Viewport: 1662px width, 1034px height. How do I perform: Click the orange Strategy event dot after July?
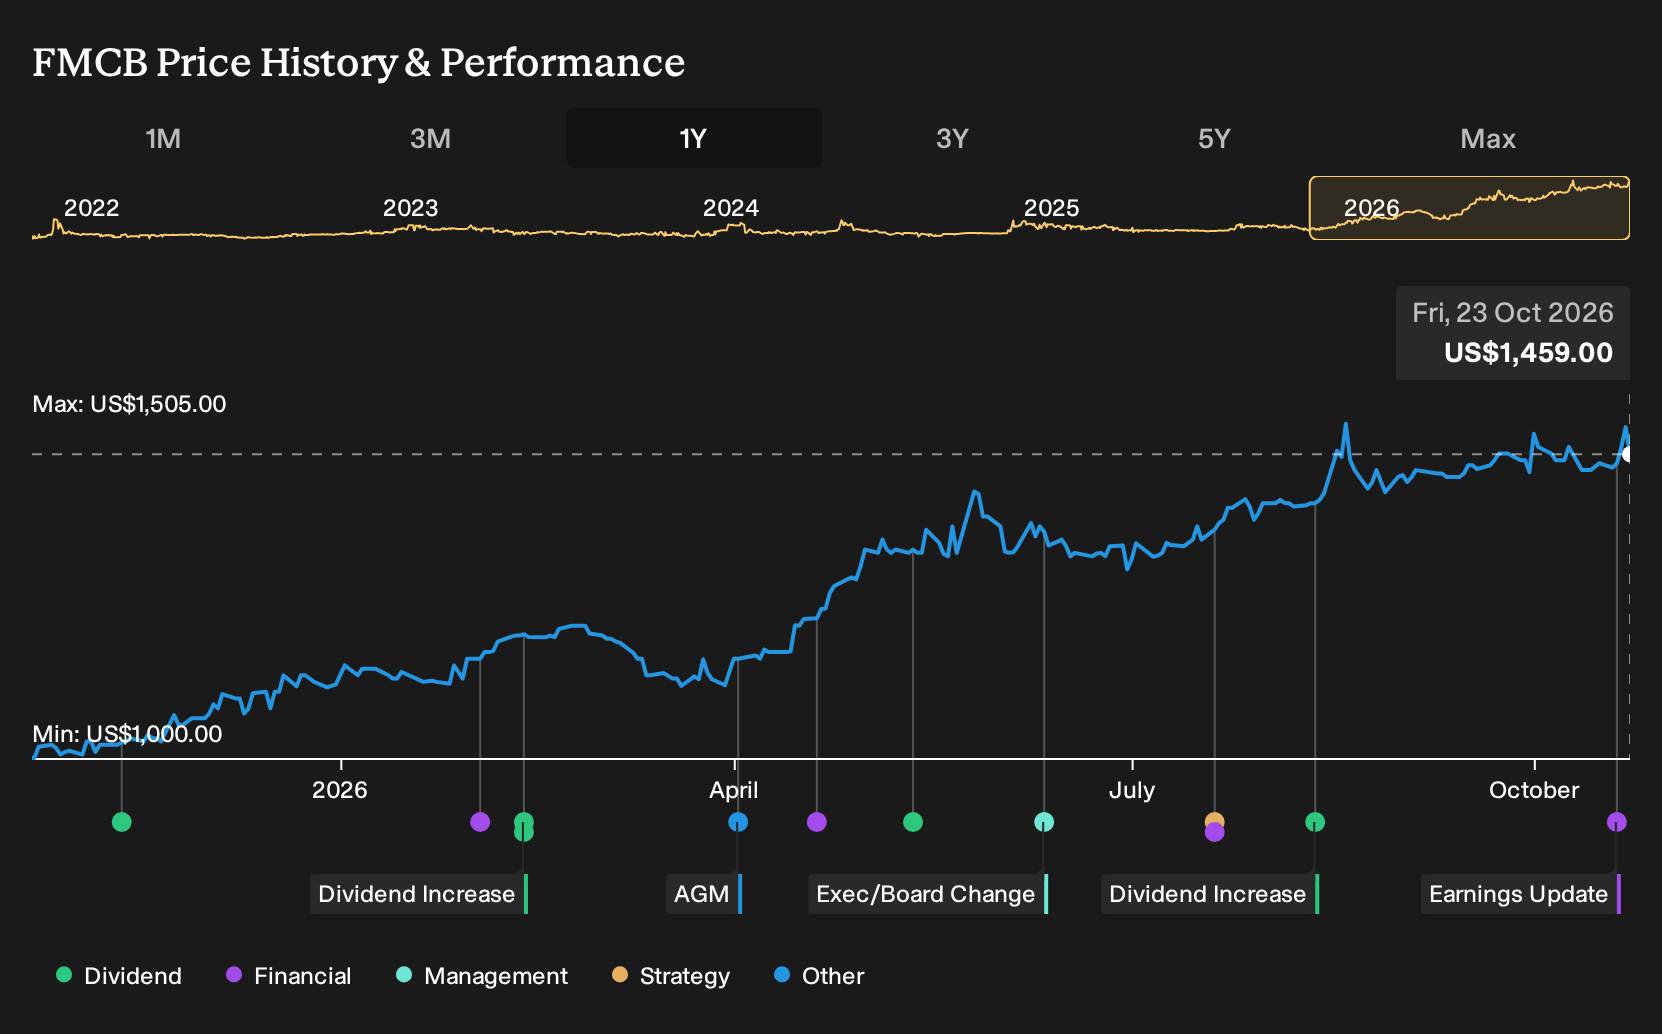[1214, 819]
